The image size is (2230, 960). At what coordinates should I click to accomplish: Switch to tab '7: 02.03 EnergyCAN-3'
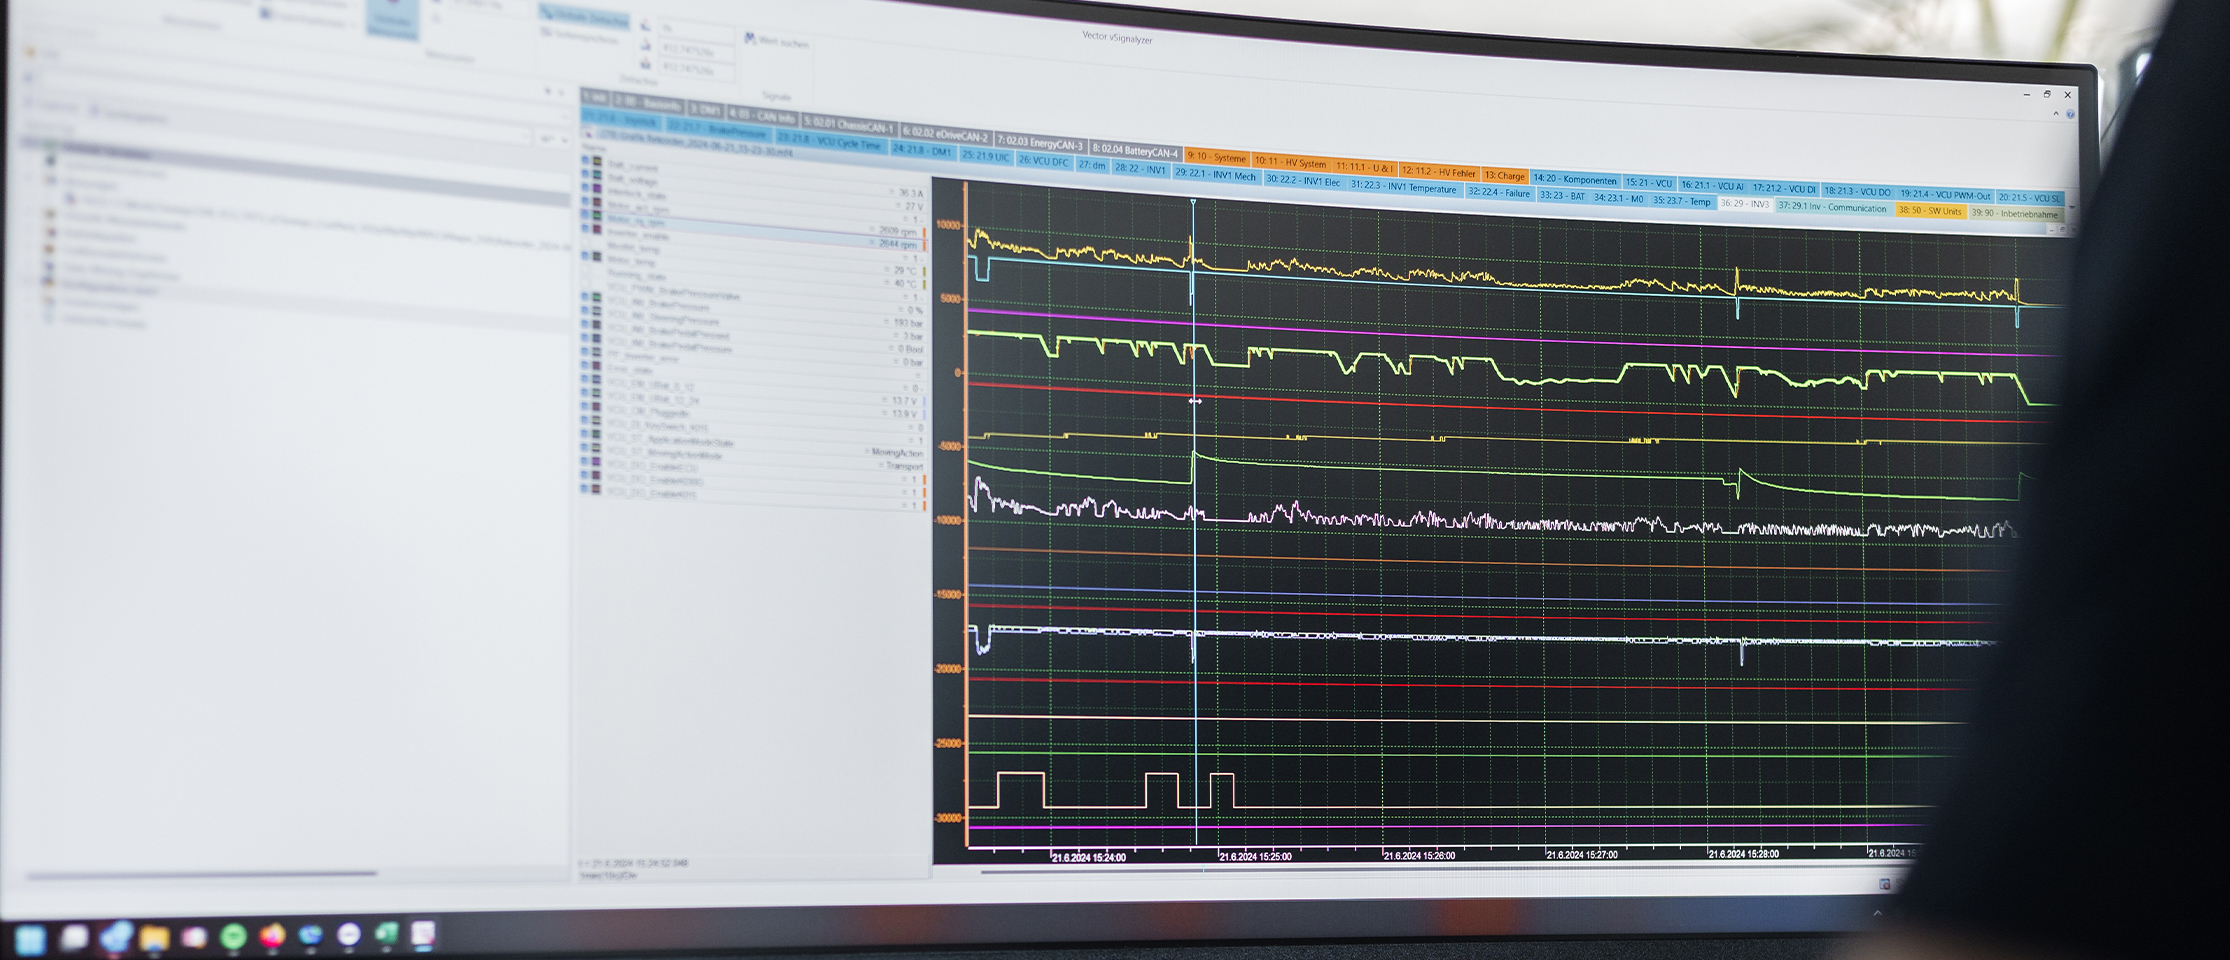coord(1040,142)
